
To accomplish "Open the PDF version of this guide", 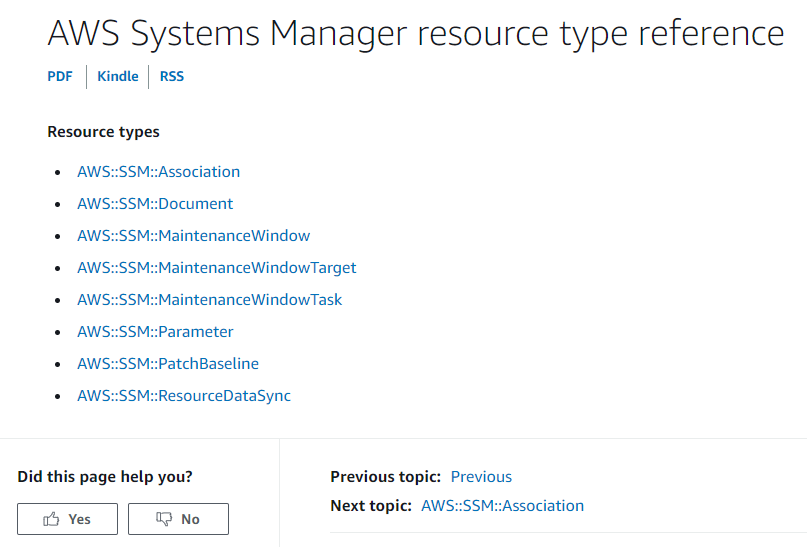I will pyautogui.click(x=60, y=76).
